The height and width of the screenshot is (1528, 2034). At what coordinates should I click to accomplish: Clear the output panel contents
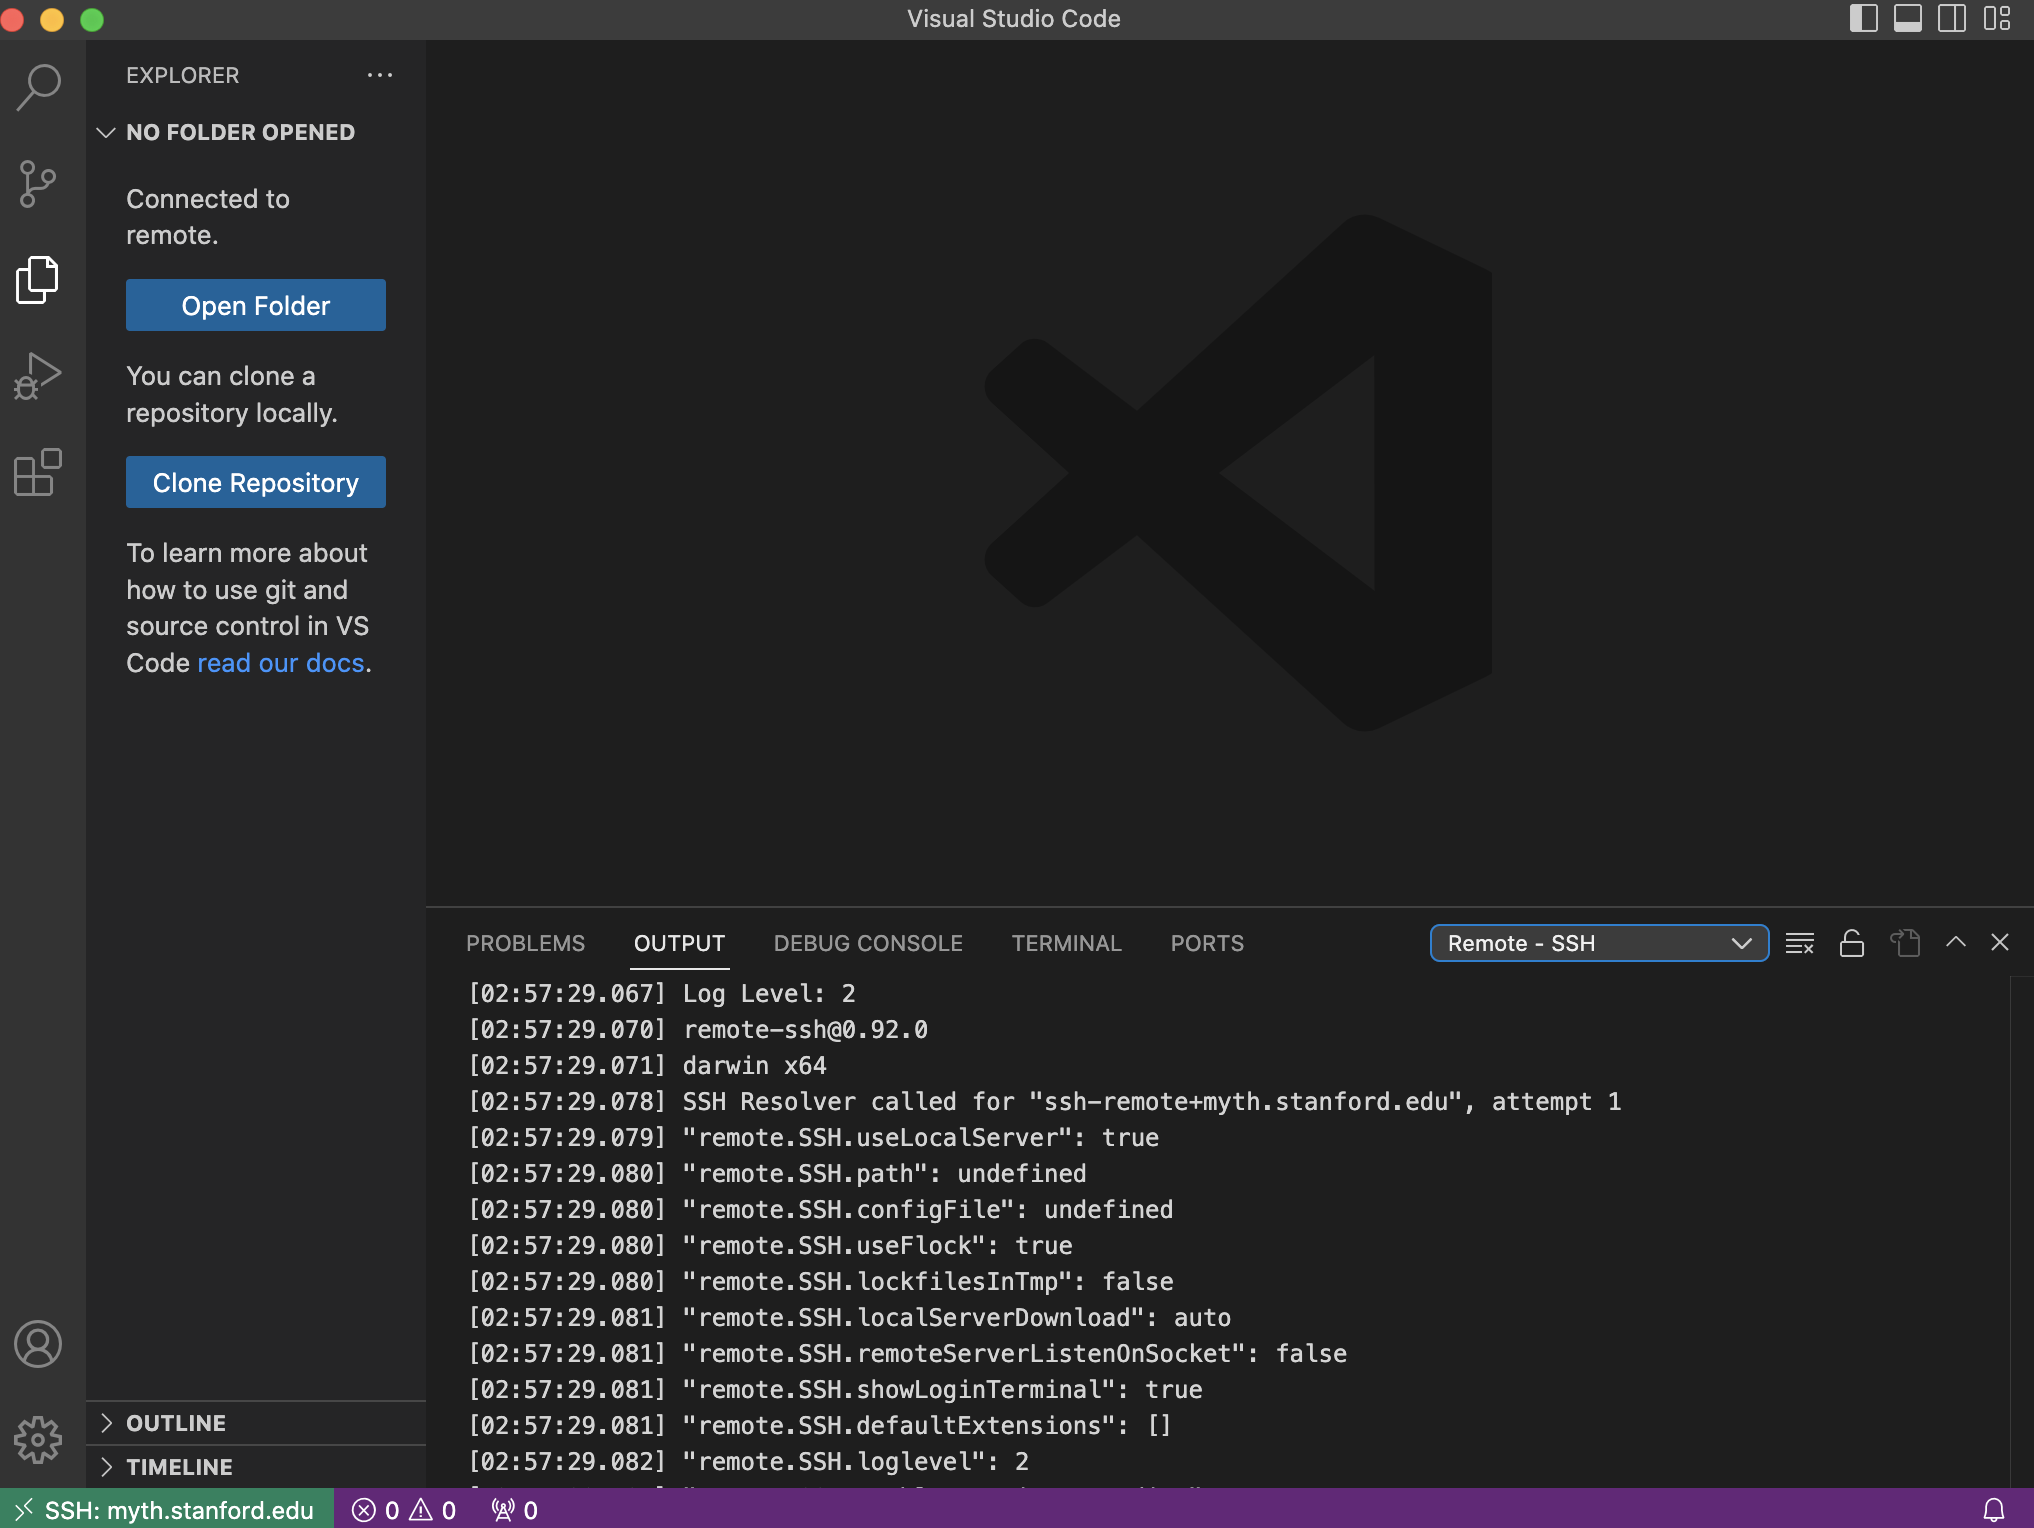tap(1800, 943)
